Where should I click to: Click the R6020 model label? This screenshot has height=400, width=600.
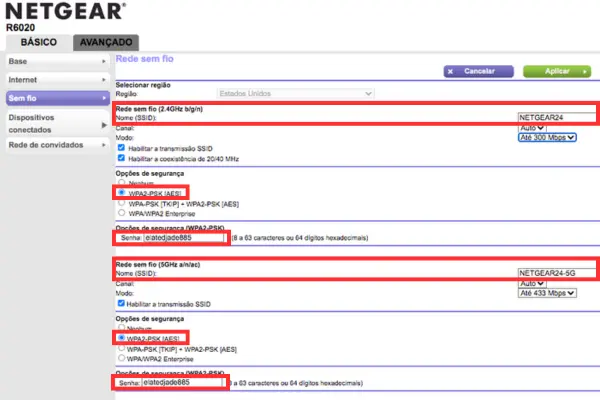coord(20,28)
